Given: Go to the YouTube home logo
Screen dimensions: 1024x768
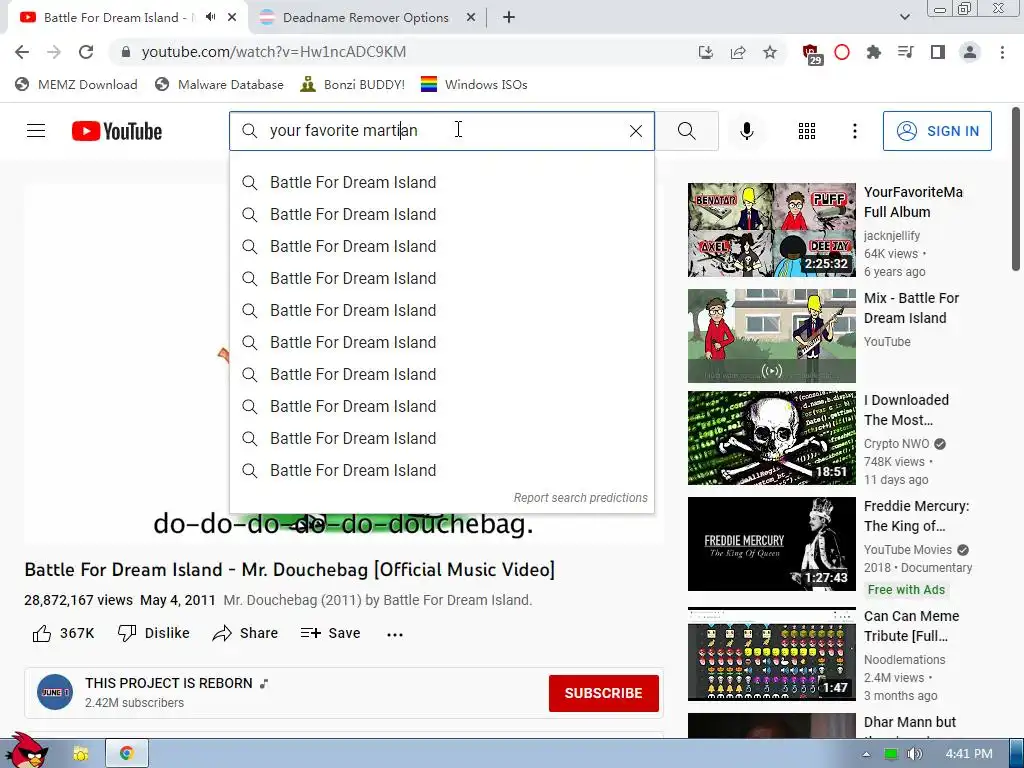Looking at the screenshot, I should pos(117,131).
